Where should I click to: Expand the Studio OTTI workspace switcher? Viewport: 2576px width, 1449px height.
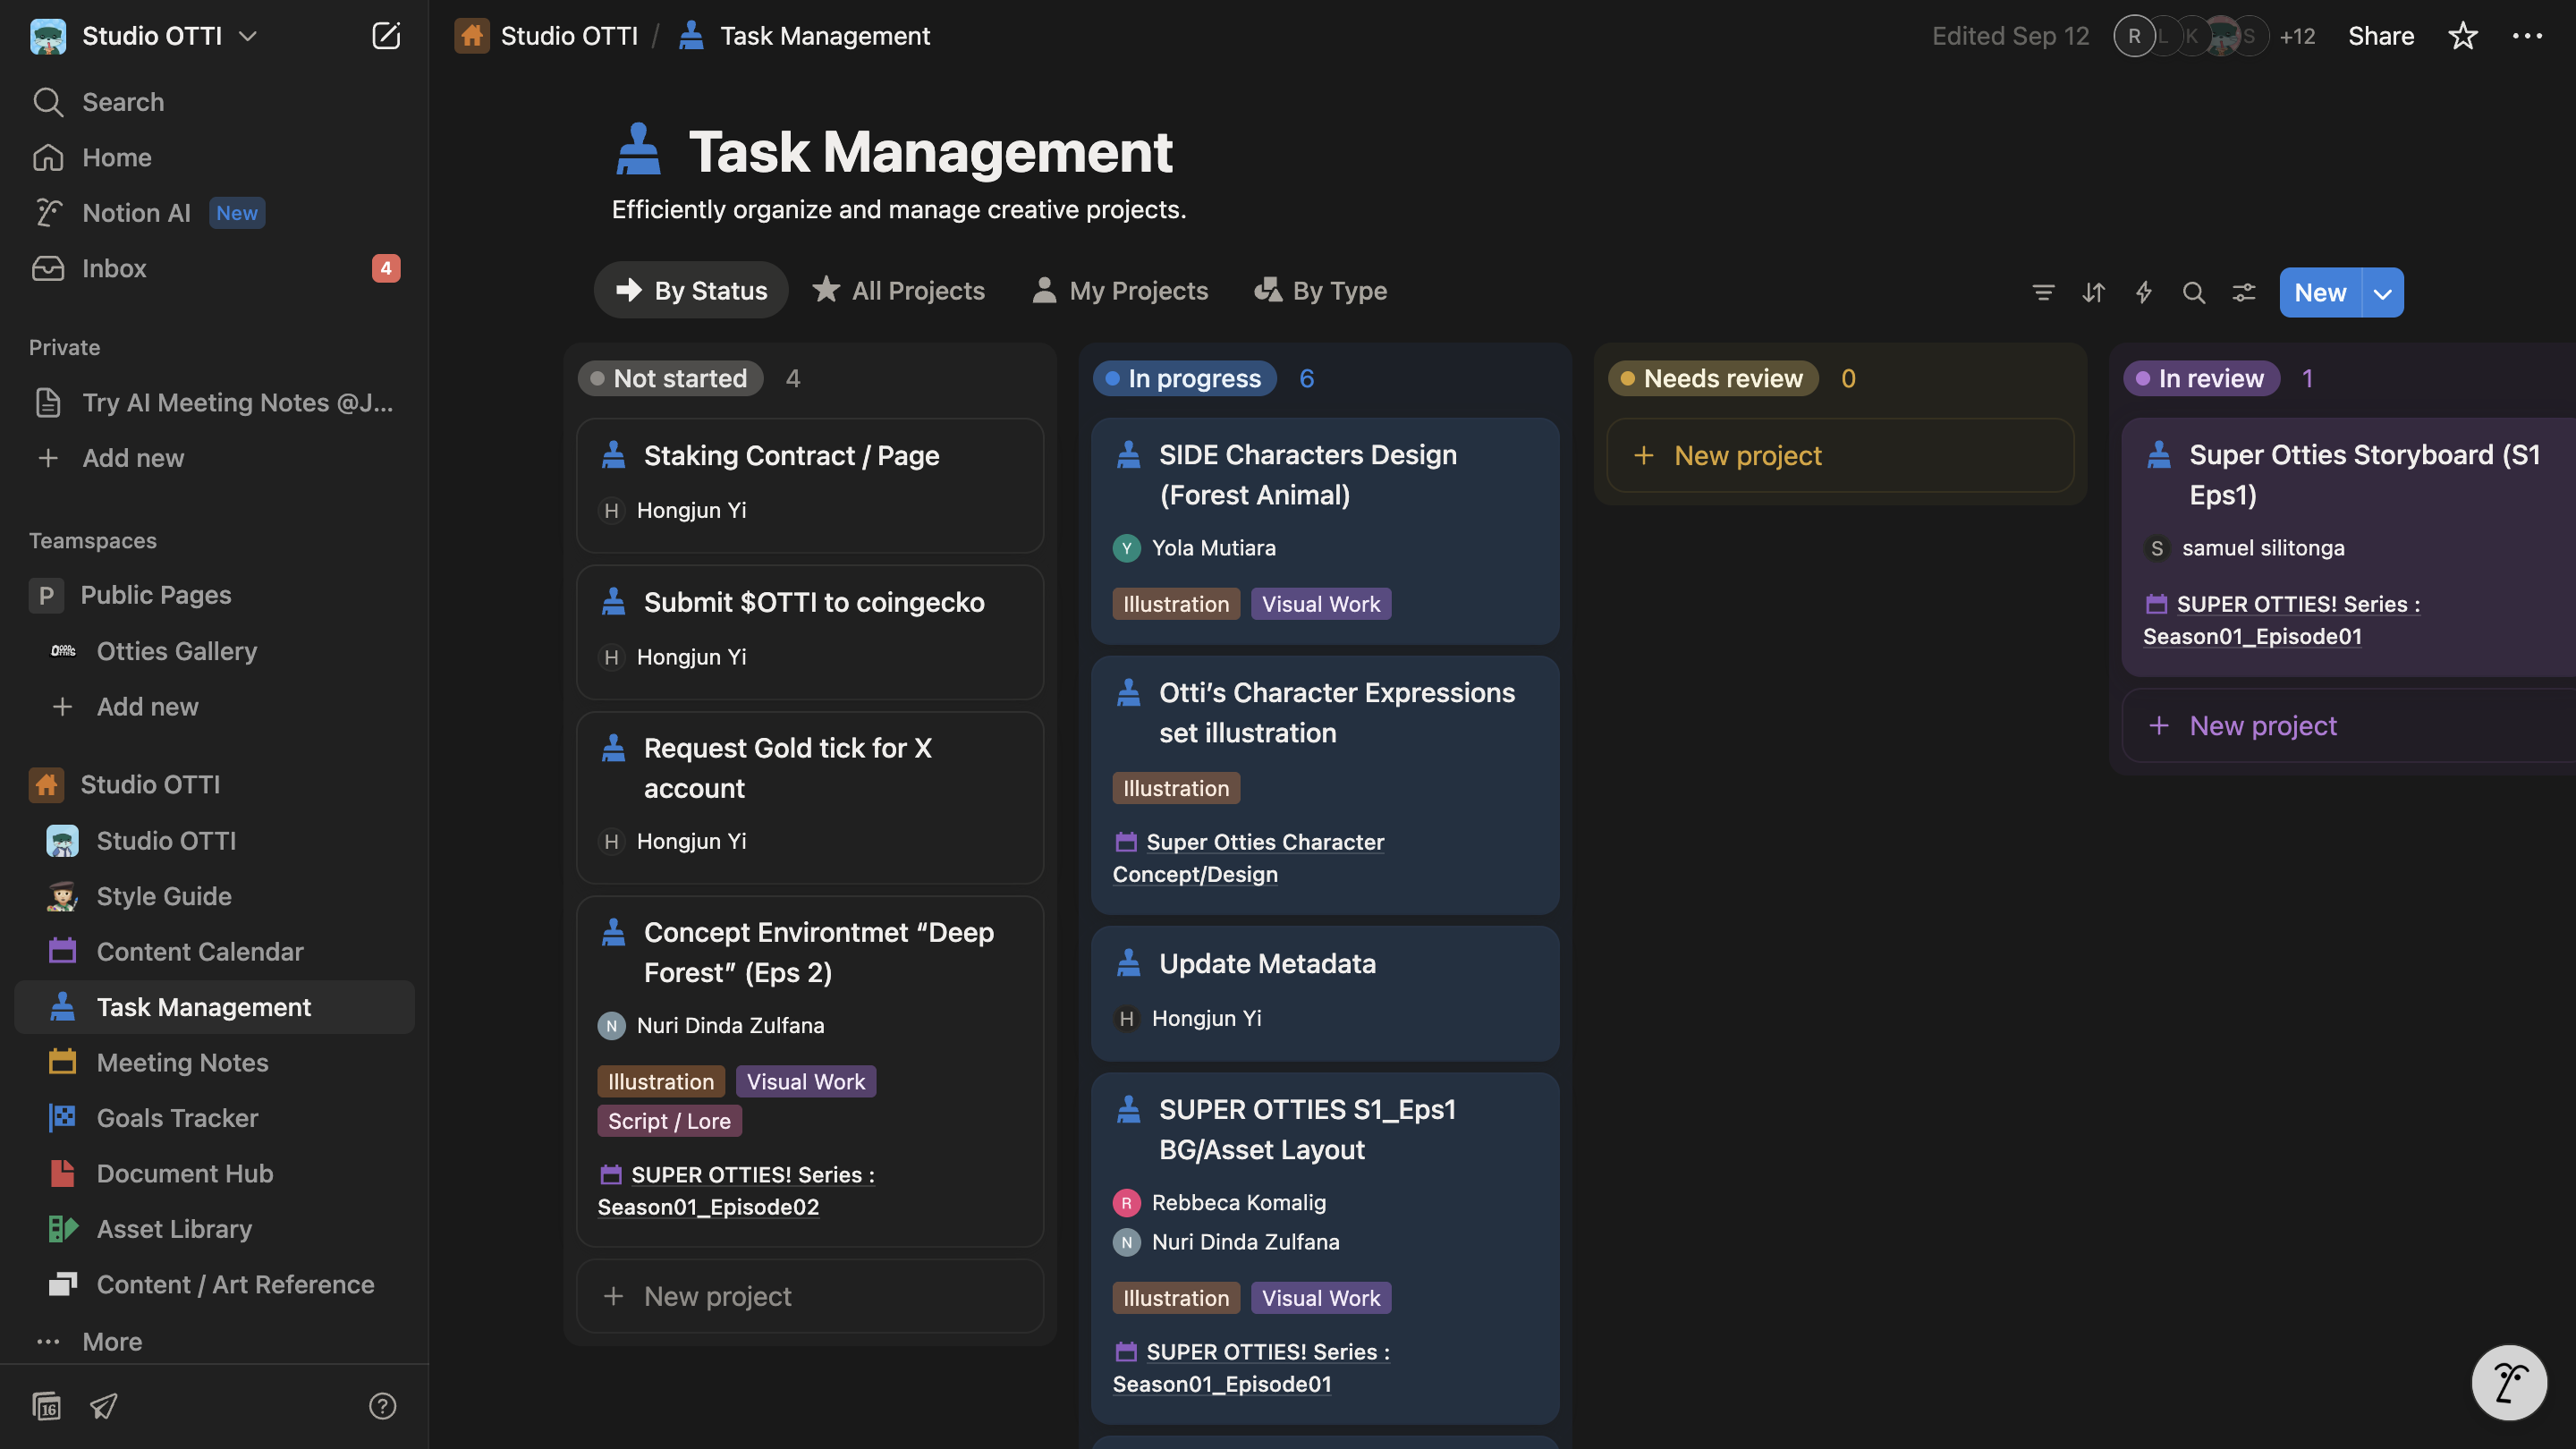[x=146, y=36]
